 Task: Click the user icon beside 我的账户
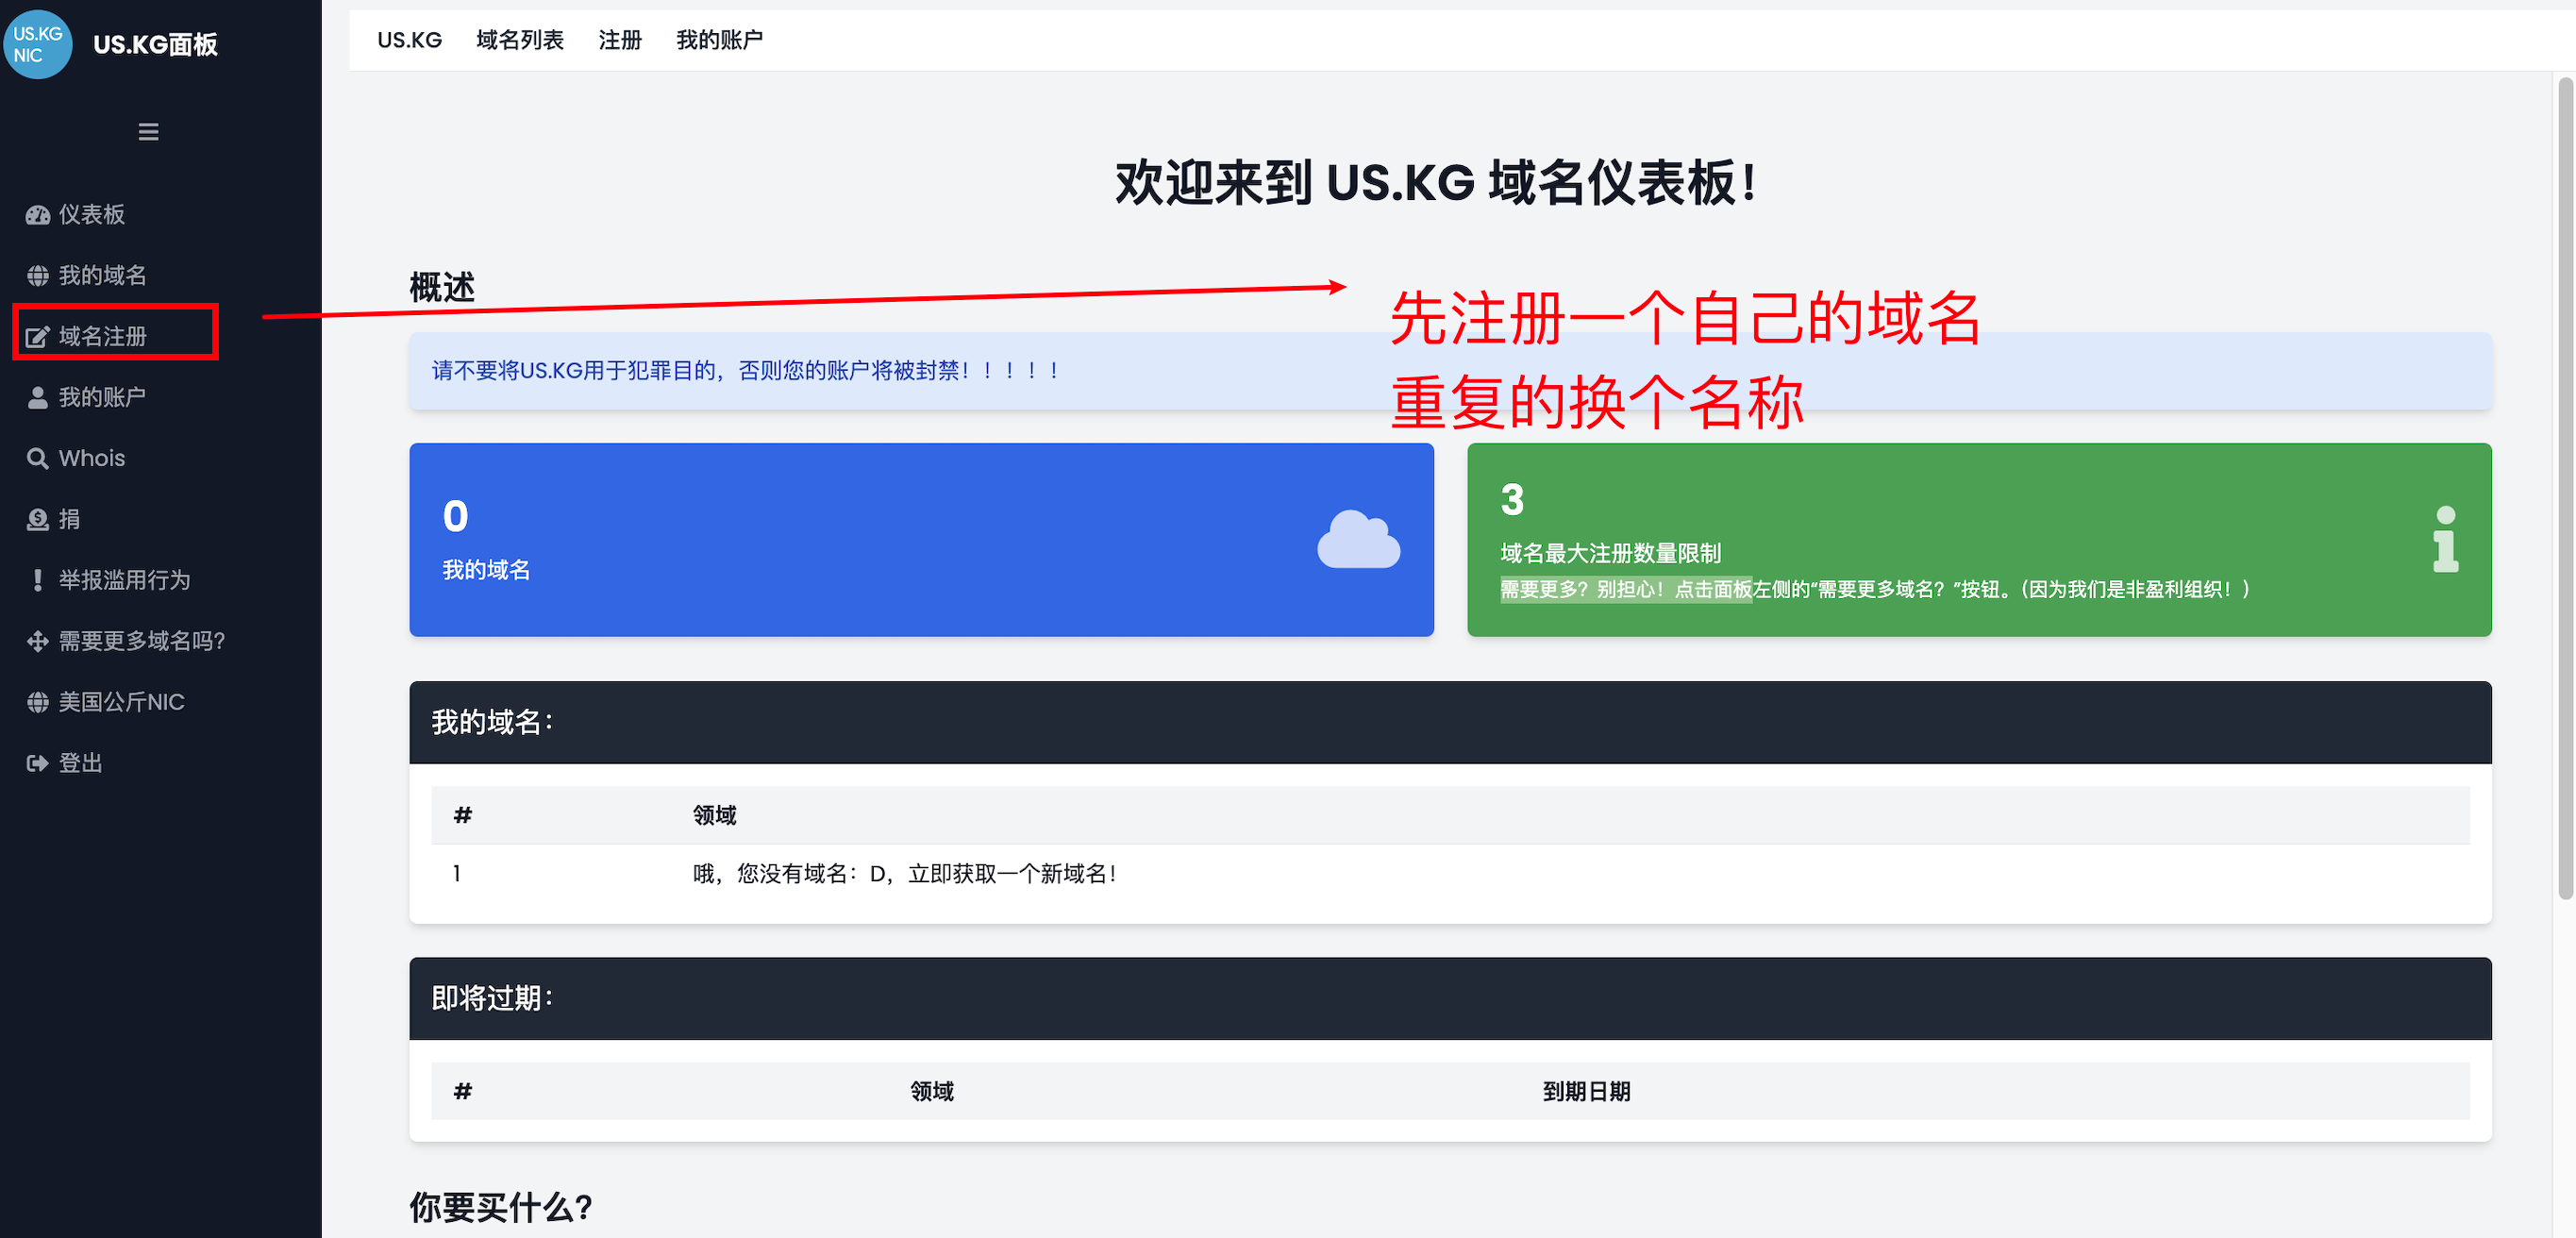tap(38, 398)
